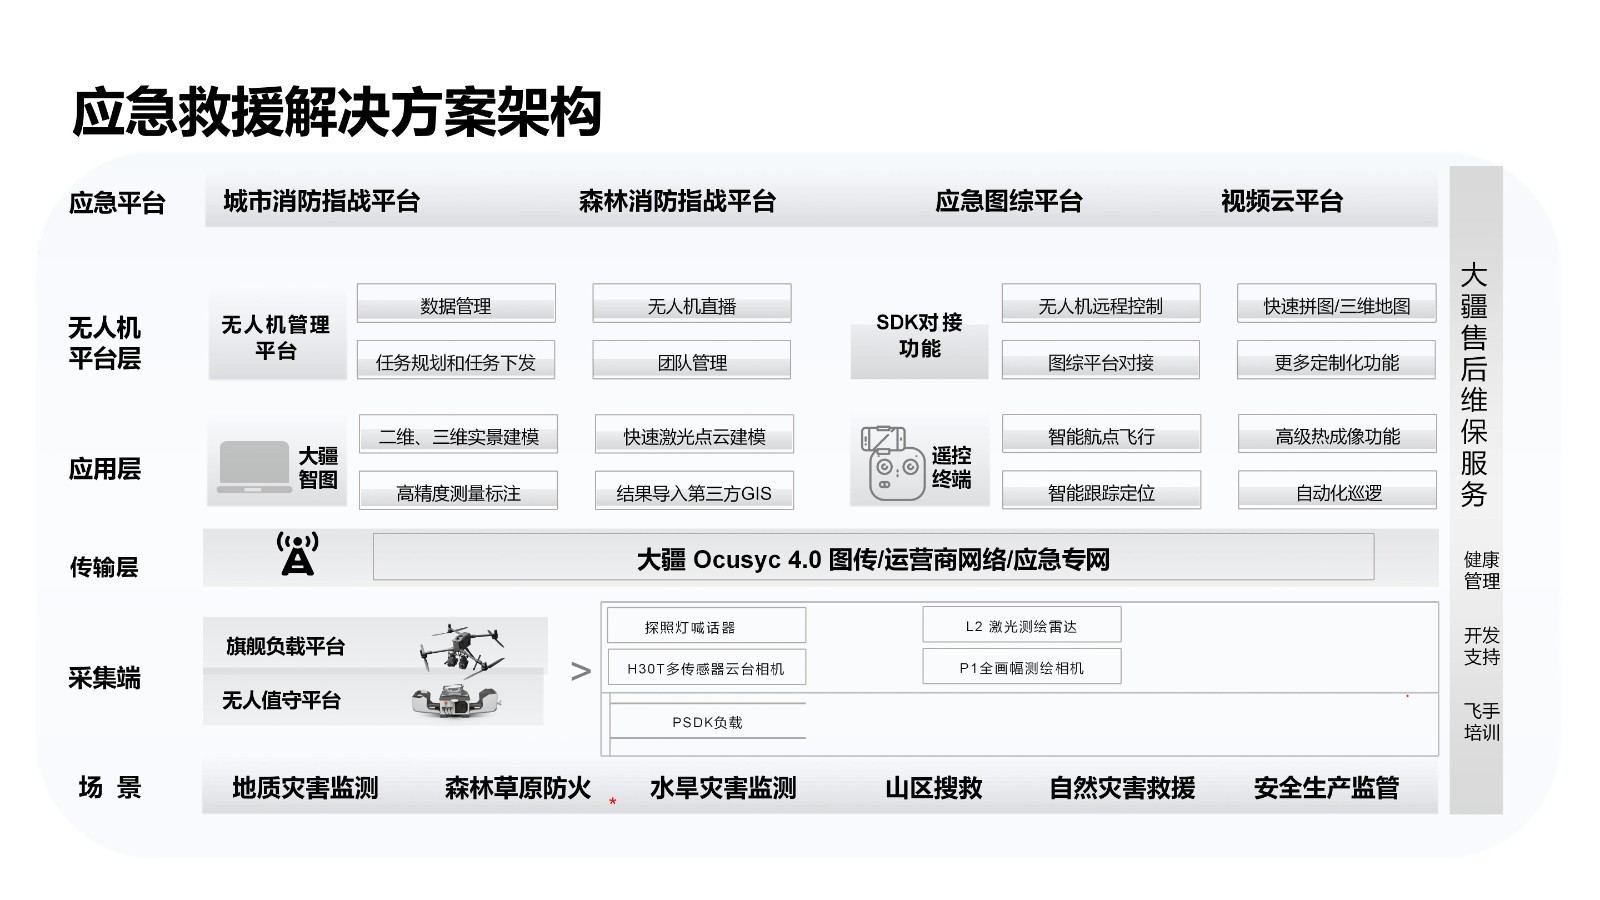Click L2 激光测绘雷达 payload box
The height and width of the screenshot is (900, 1600).
[1021, 626]
